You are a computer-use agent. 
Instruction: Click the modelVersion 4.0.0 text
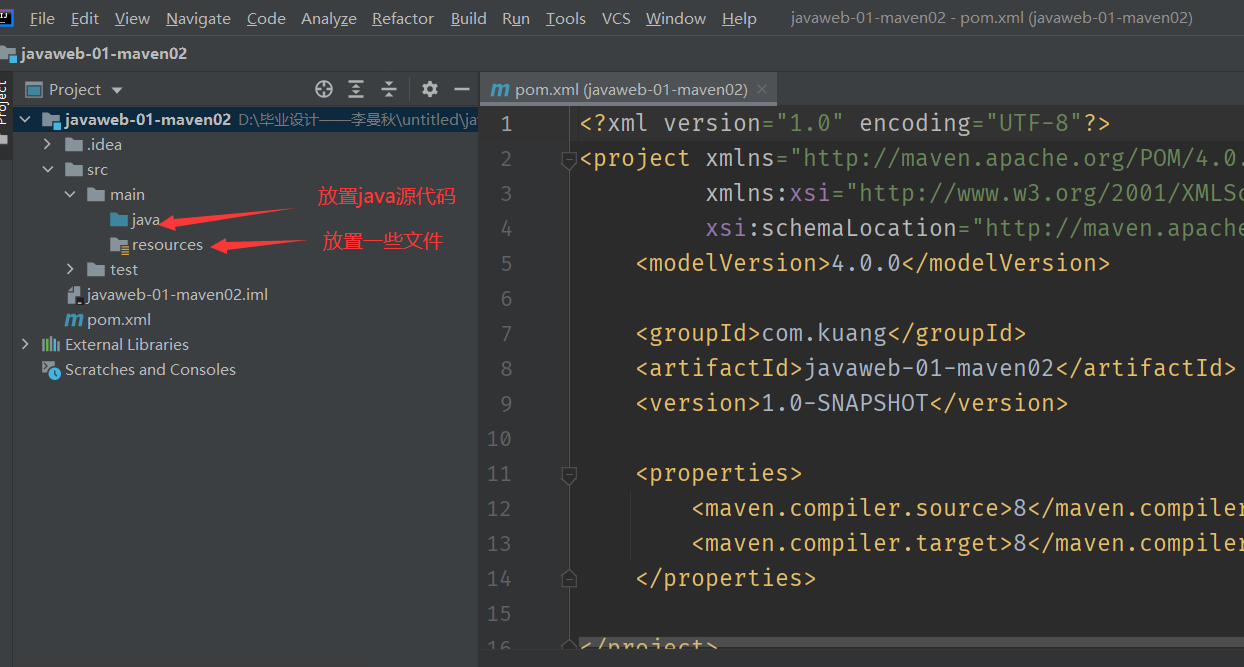(x=866, y=263)
